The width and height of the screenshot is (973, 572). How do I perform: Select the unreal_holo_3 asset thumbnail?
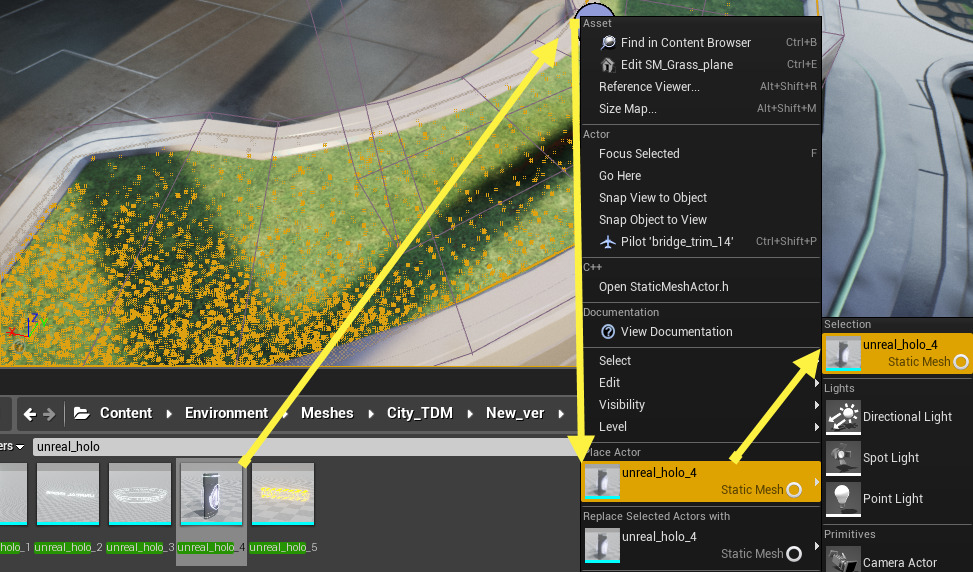click(x=140, y=494)
